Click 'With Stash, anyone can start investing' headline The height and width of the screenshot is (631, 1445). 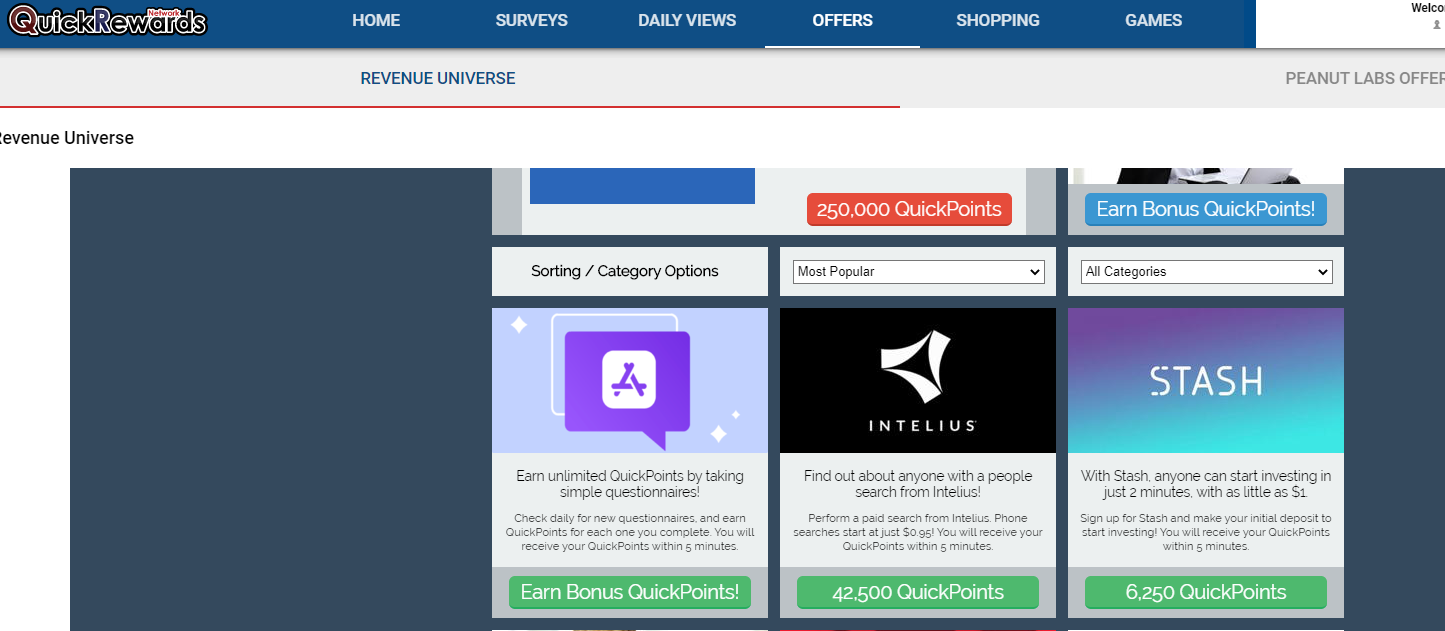[x=1206, y=484]
